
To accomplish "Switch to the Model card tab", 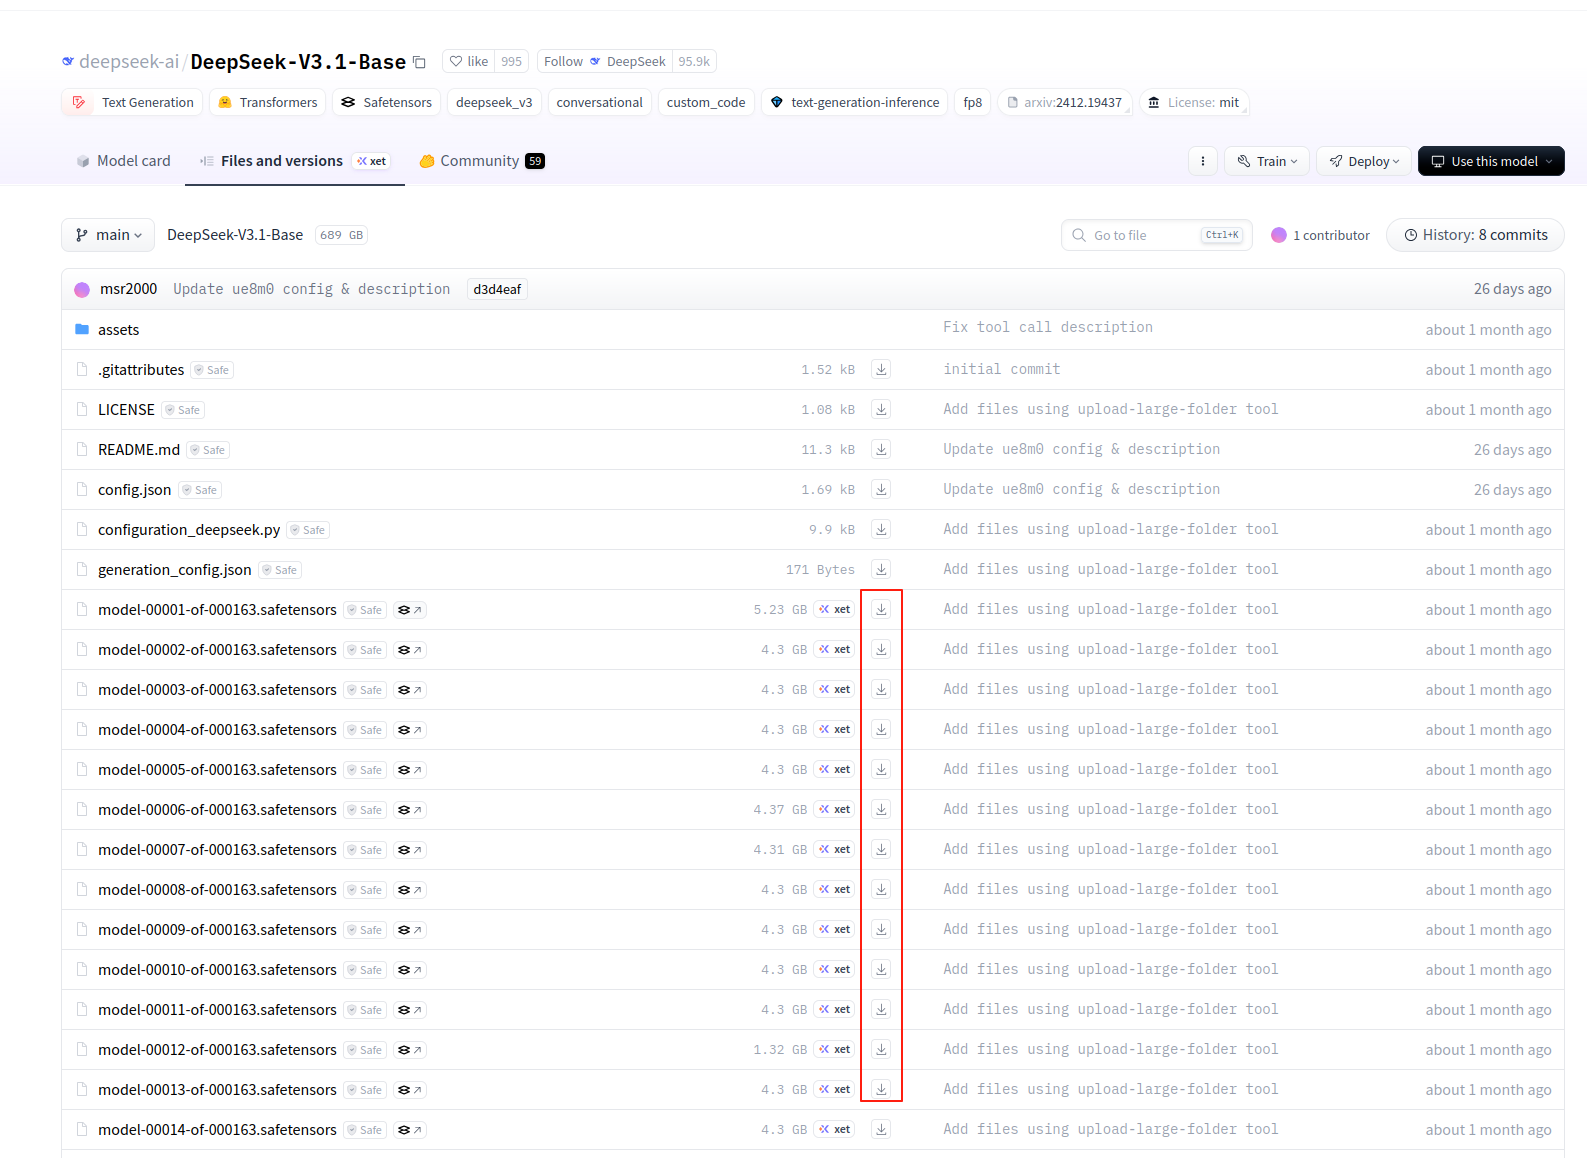I will [123, 161].
